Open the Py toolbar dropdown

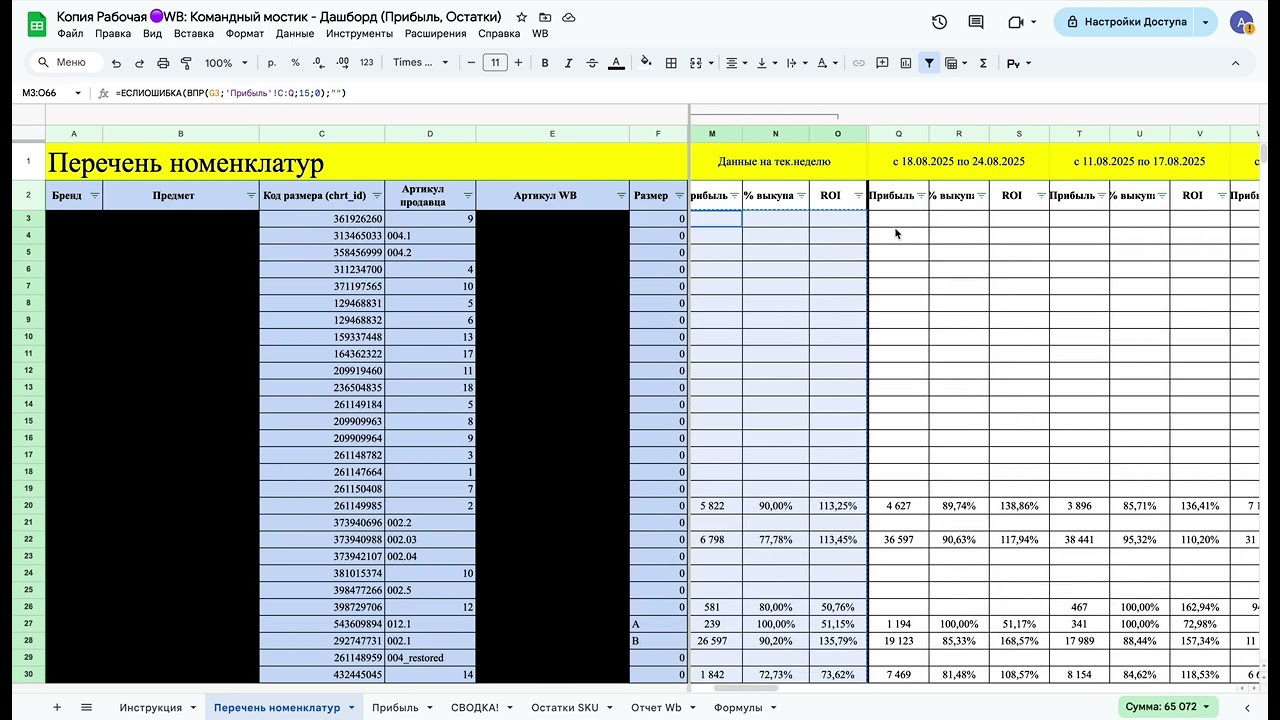[x=1018, y=63]
